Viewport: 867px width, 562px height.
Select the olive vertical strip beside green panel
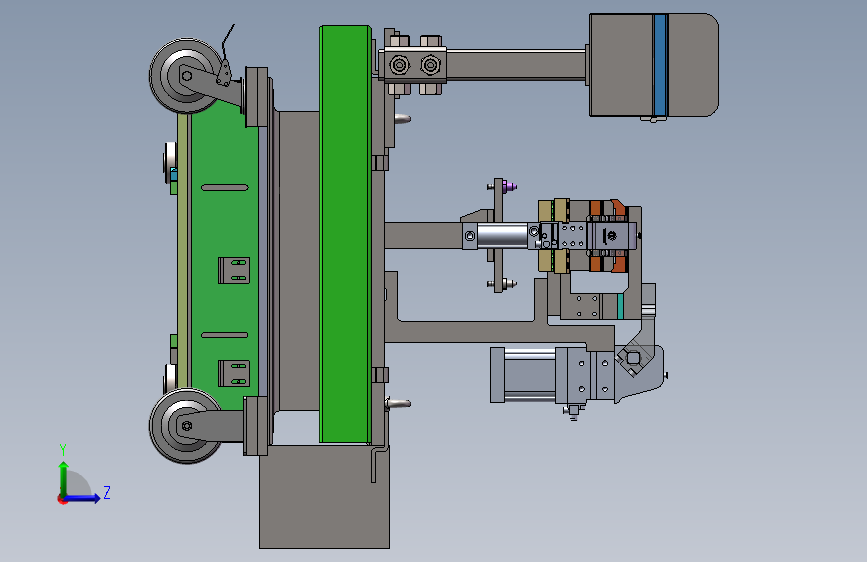point(182,251)
